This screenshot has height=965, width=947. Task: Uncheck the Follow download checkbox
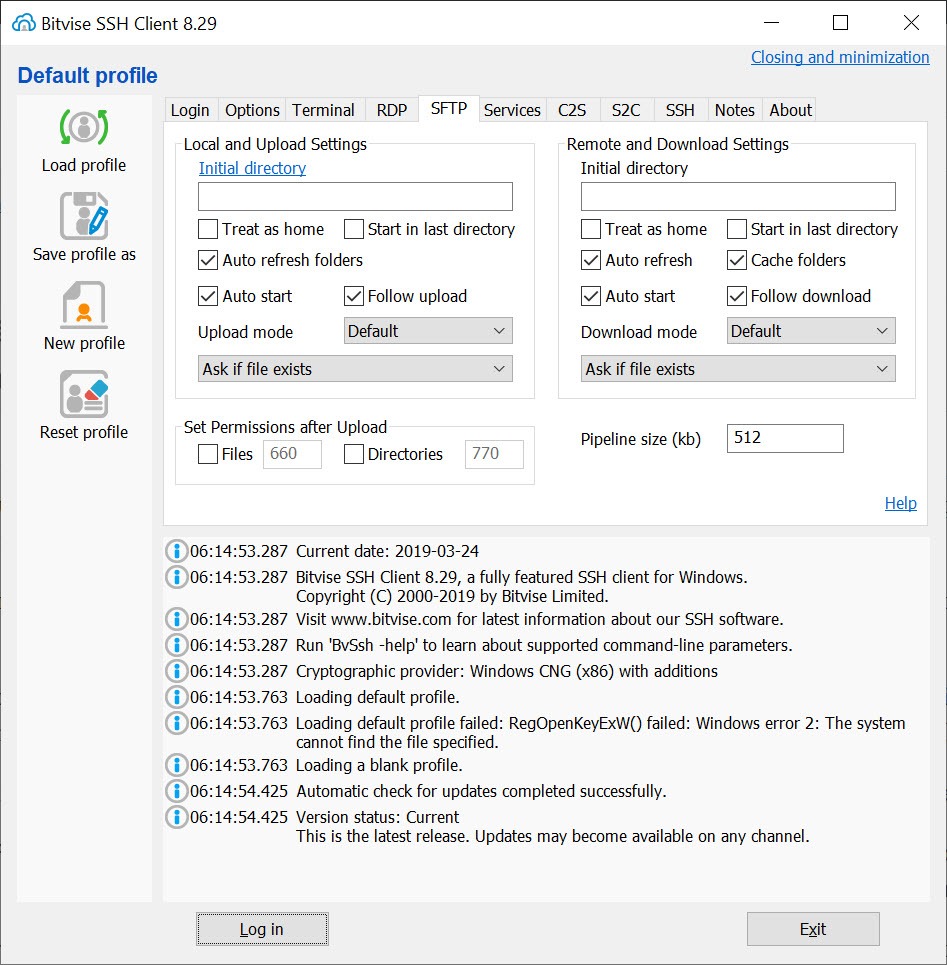point(737,296)
